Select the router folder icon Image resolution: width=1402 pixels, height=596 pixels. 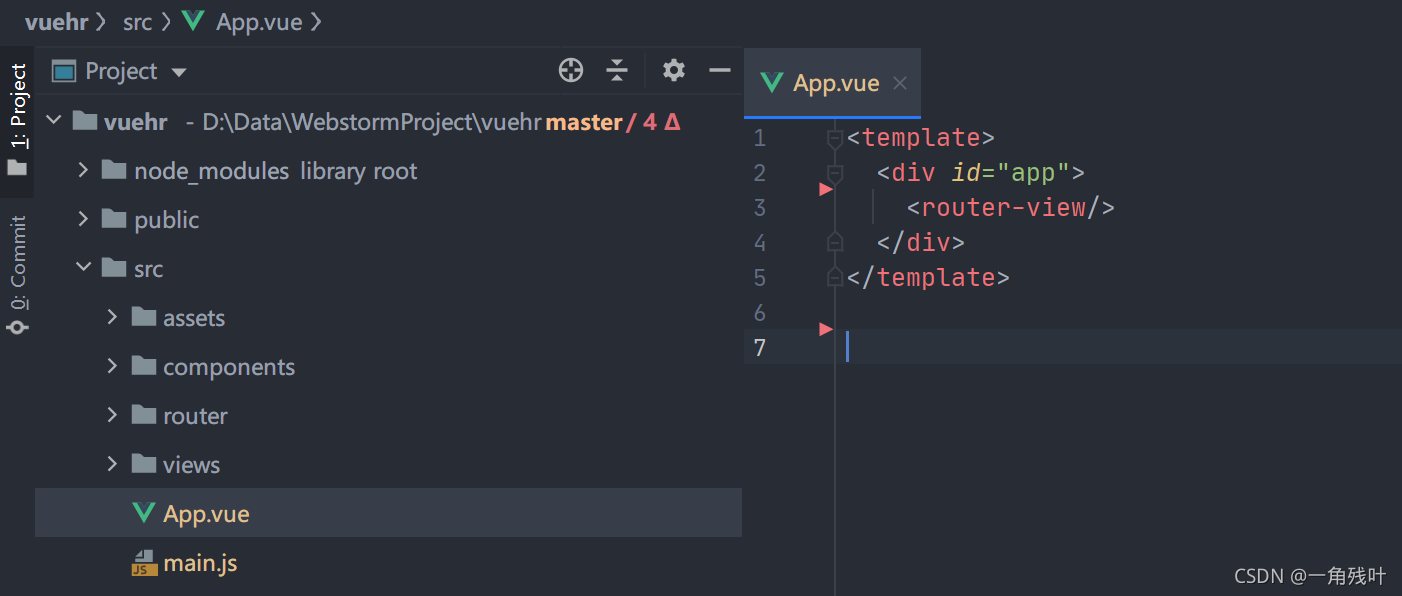point(144,415)
